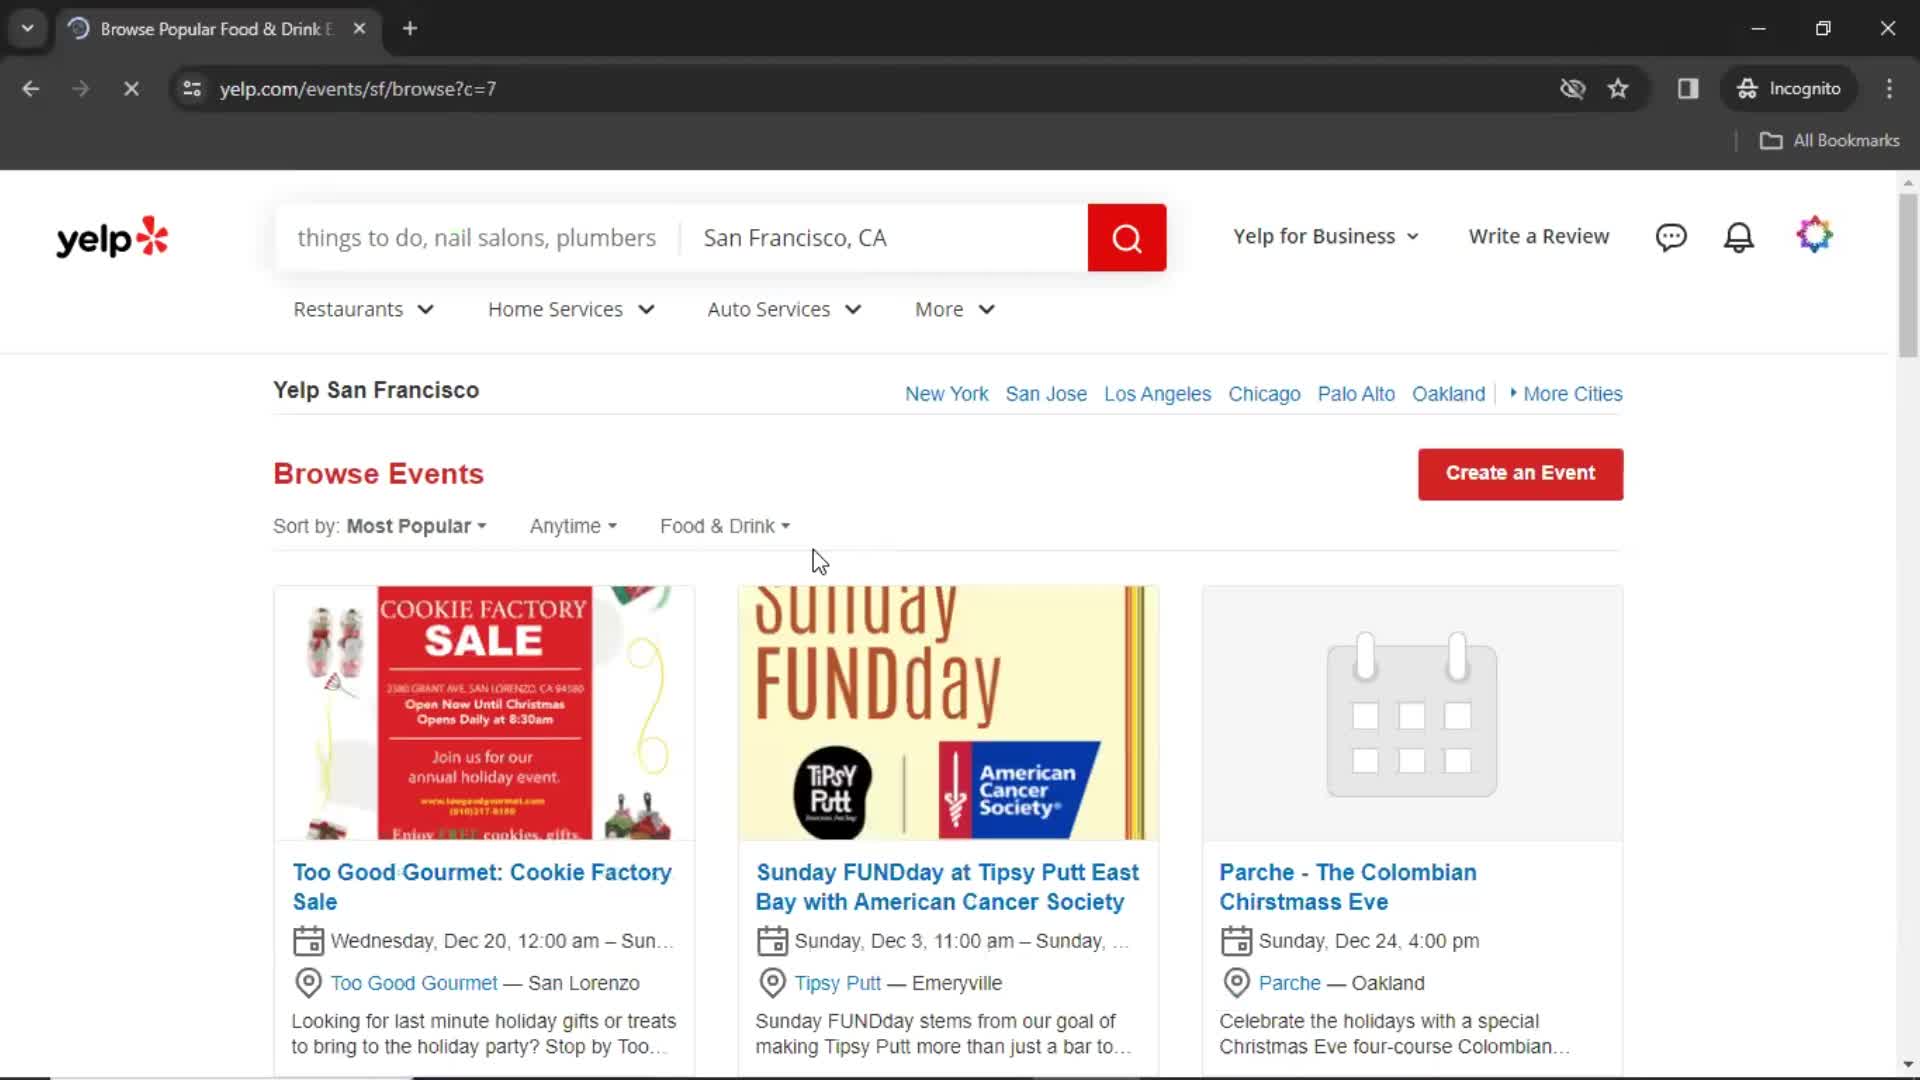Open site information icon in address bar
This screenshot has width=1920, height=1080.
192,89
